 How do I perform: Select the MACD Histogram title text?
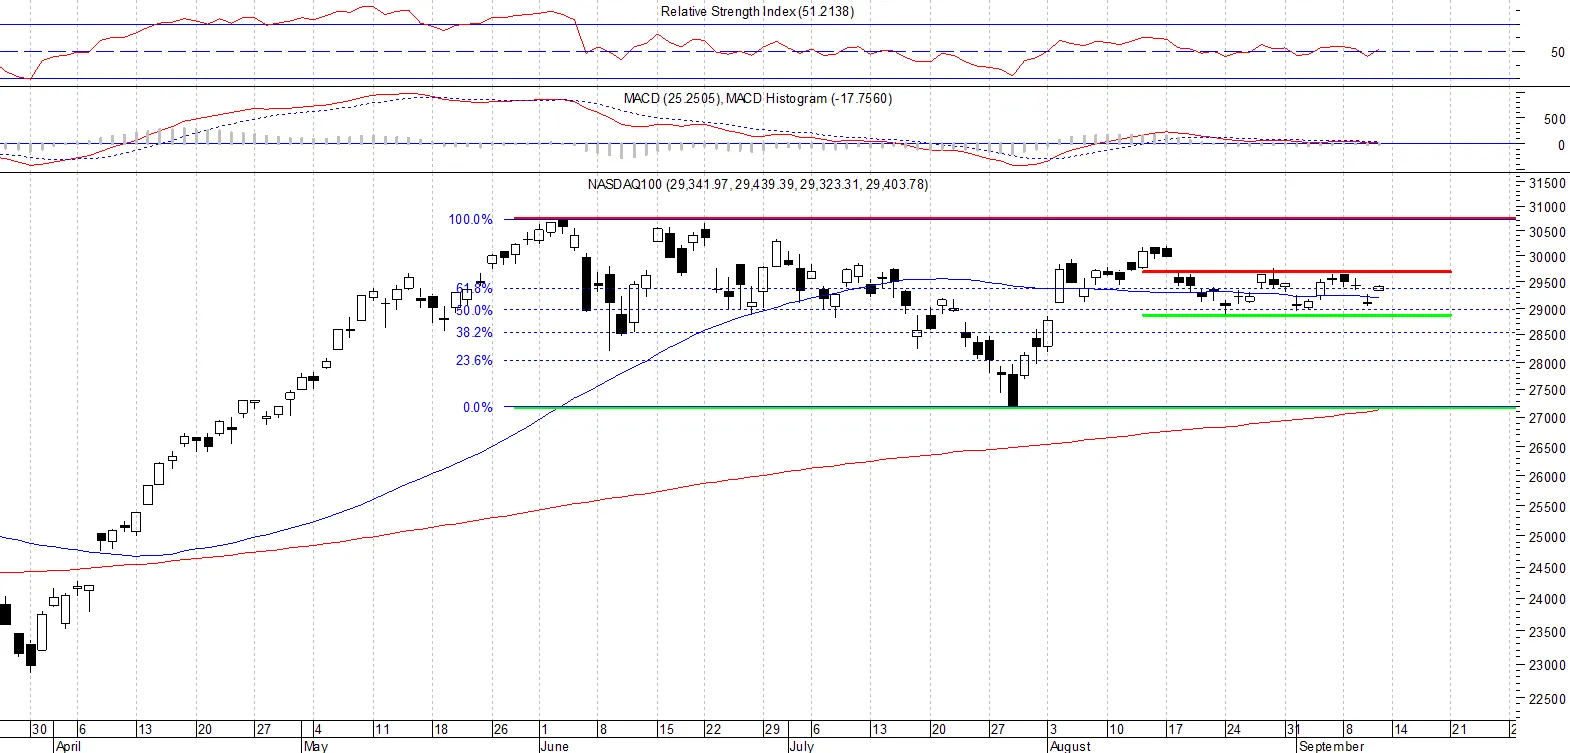click(809, 98)
